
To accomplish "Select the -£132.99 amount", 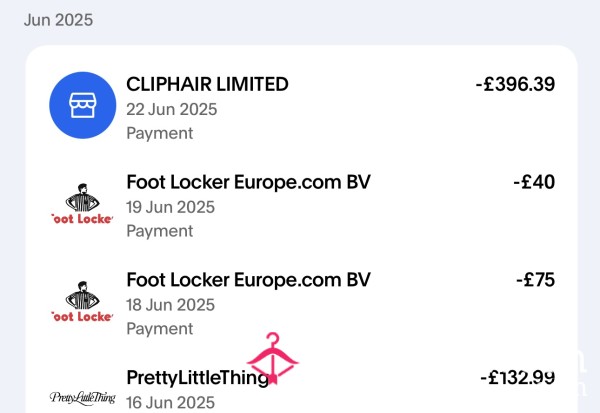I will click(x=518, y=378).
